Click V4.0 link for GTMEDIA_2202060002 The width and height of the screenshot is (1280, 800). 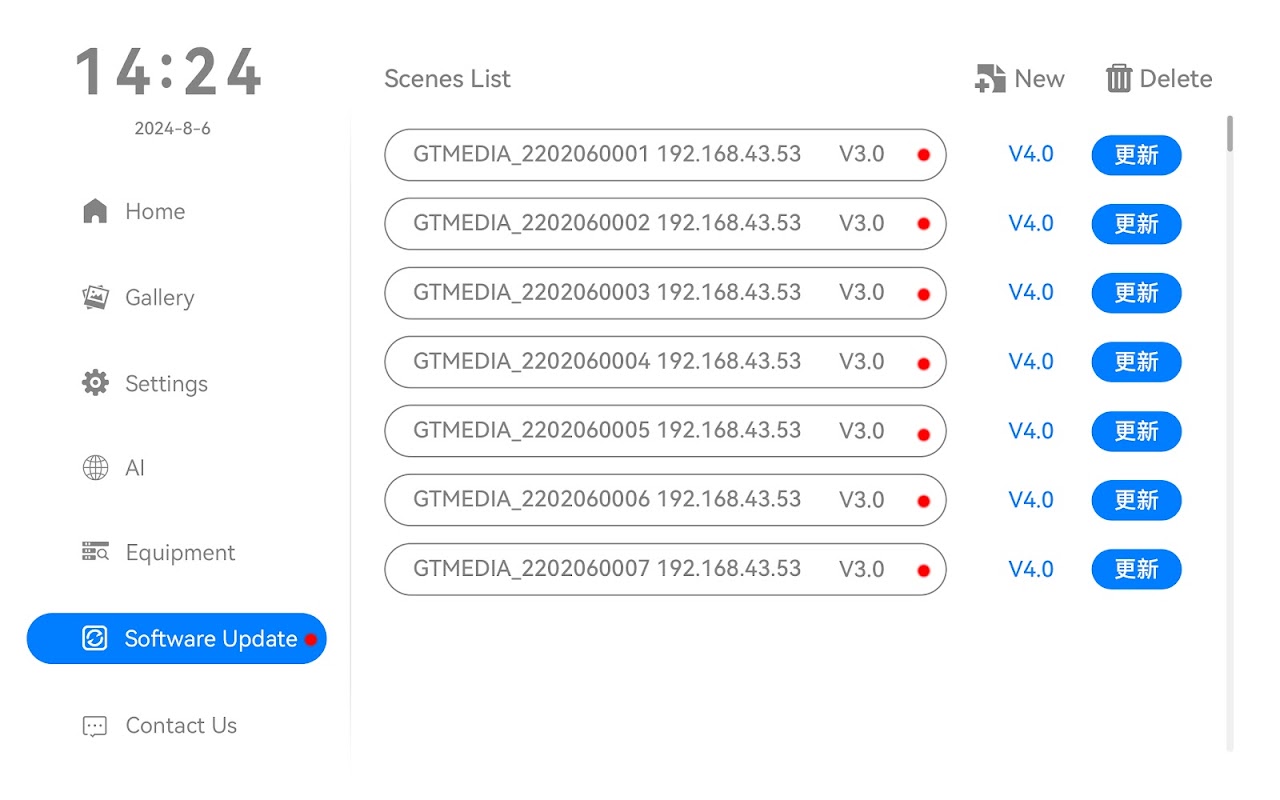[x=1031, y=223]
